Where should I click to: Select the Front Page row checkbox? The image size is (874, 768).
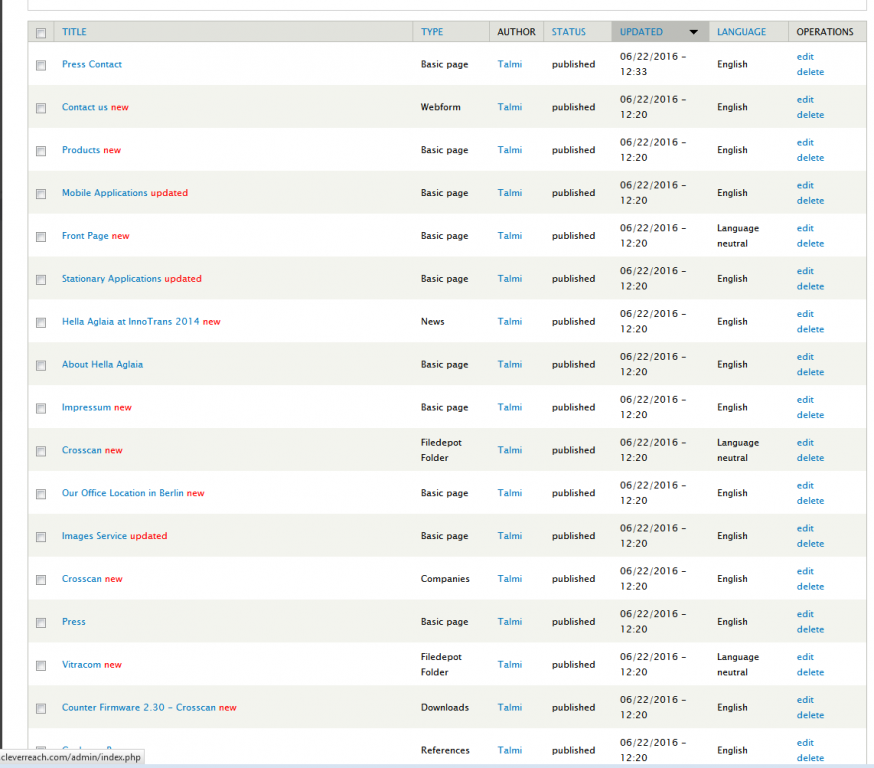click(41, 237)
